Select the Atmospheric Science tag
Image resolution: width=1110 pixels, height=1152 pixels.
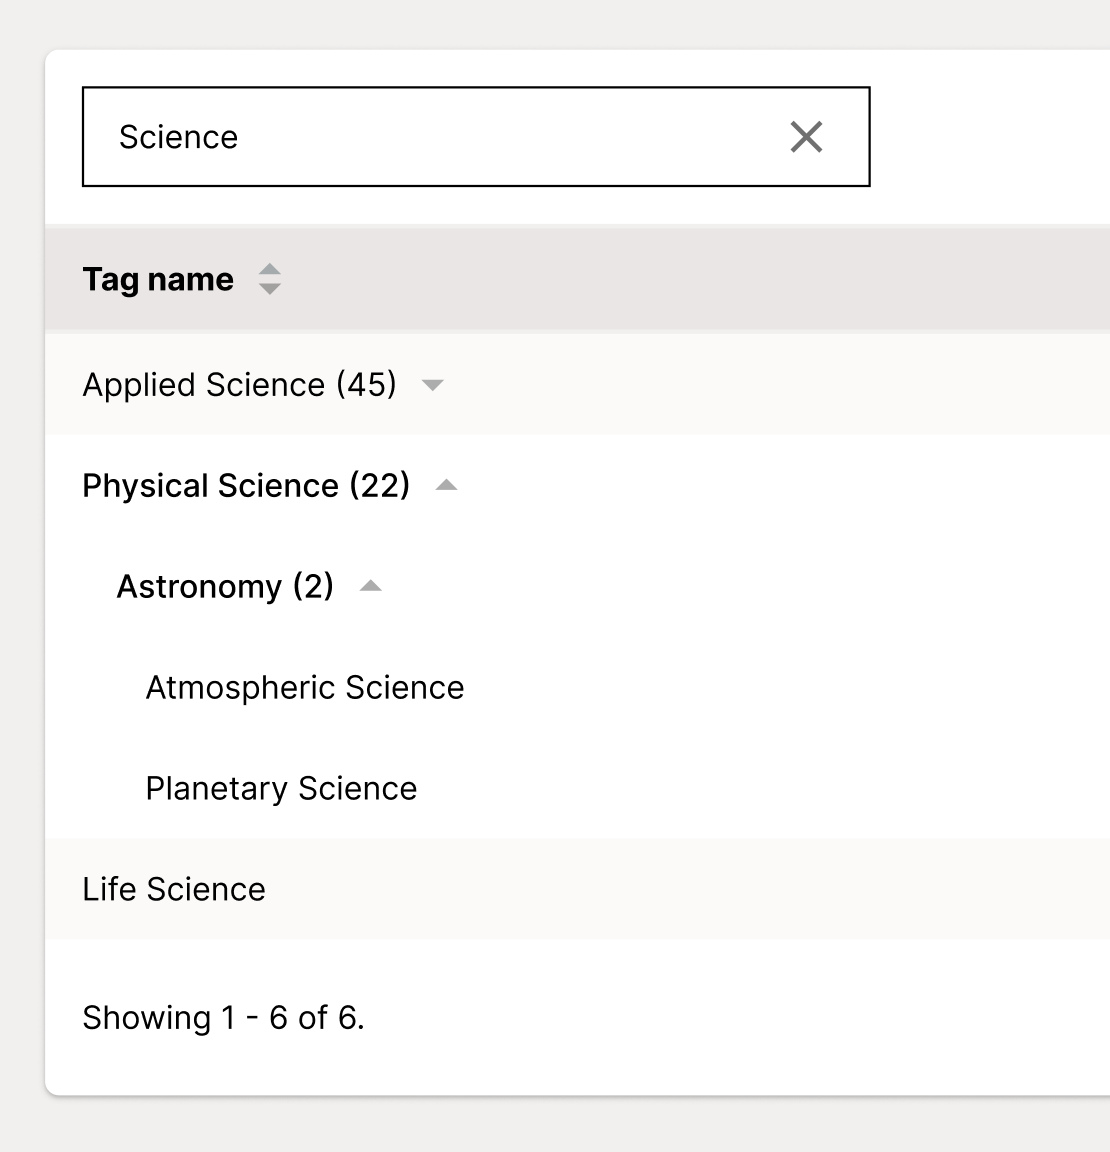click(x=305, y=687)
